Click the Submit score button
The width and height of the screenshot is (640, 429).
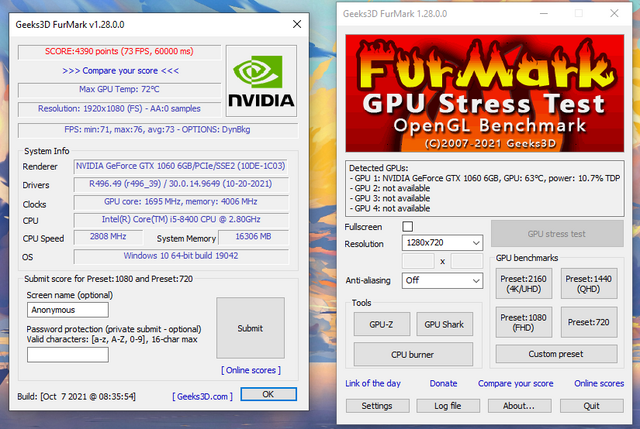point(251,327)
